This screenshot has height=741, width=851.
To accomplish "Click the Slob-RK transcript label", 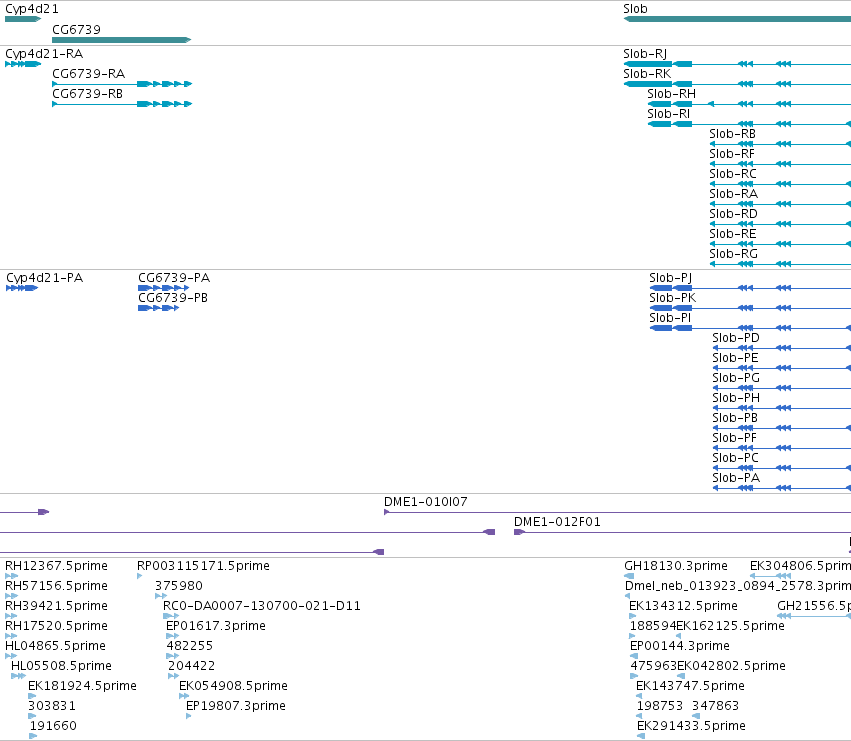I will click(647, 74).
